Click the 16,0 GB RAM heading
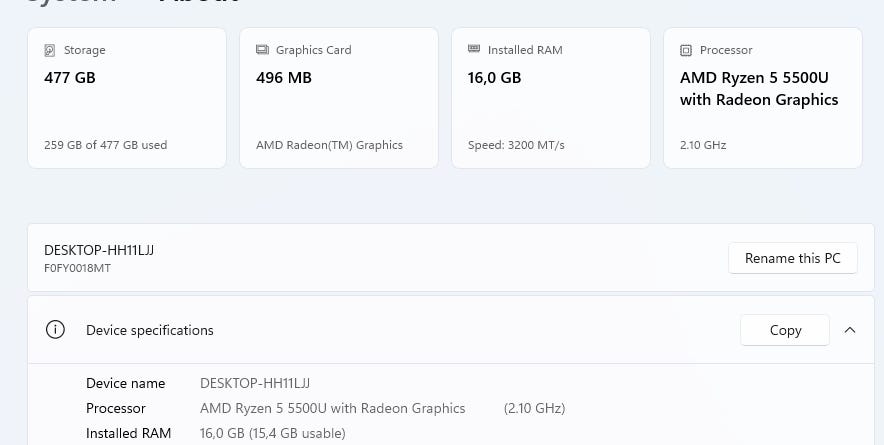The height and width of the screenshot is (445, 884). (x=495, y=77)
